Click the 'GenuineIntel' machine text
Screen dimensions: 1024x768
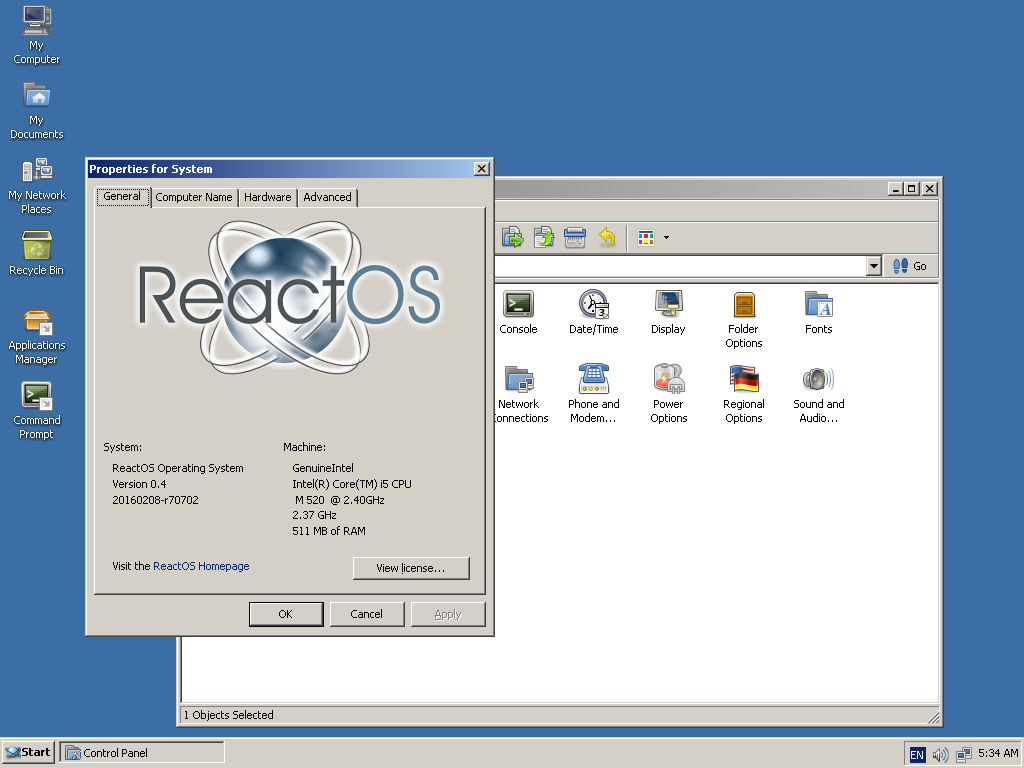[x=323, y=468]
